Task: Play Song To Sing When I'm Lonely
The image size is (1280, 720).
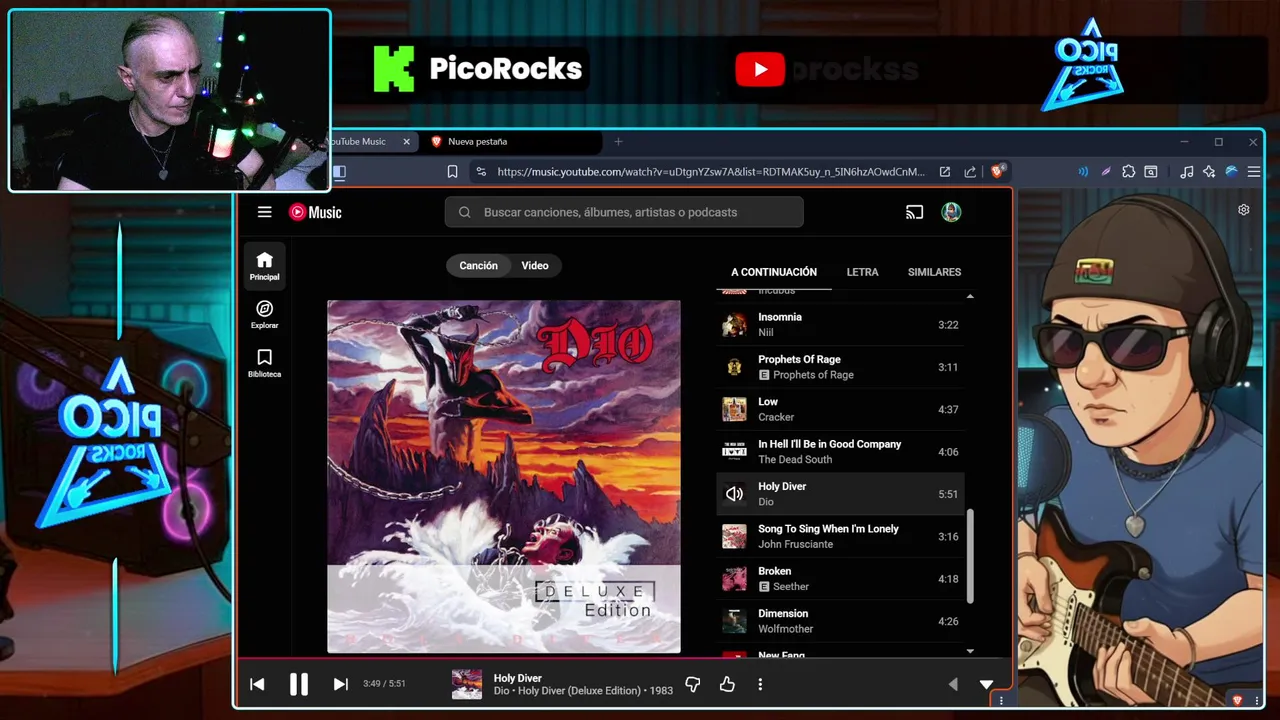Action: 840,536
